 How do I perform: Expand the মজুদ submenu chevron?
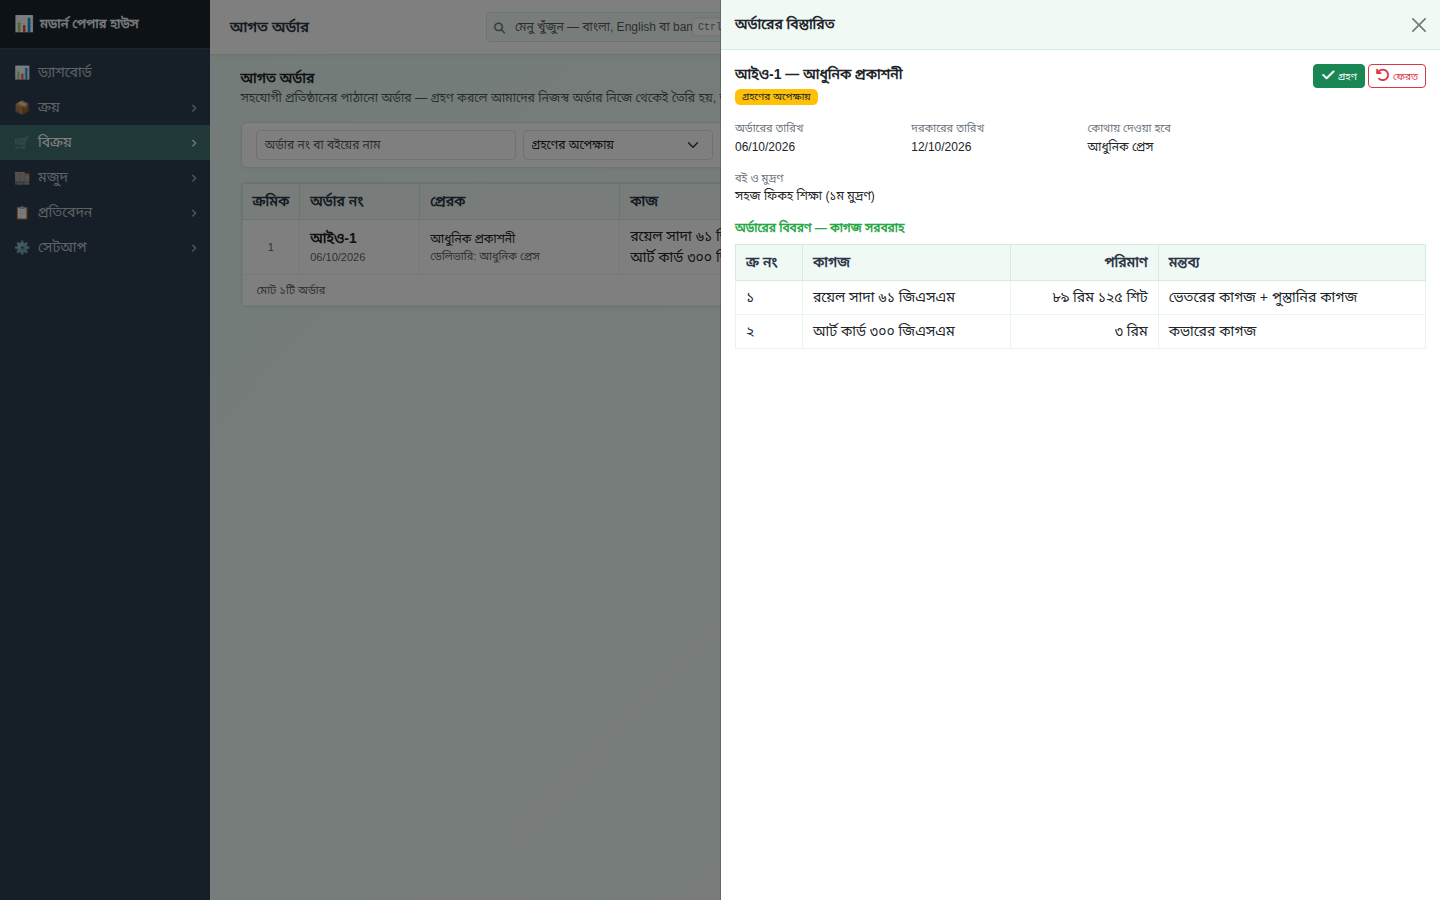[x=194, y=178]
